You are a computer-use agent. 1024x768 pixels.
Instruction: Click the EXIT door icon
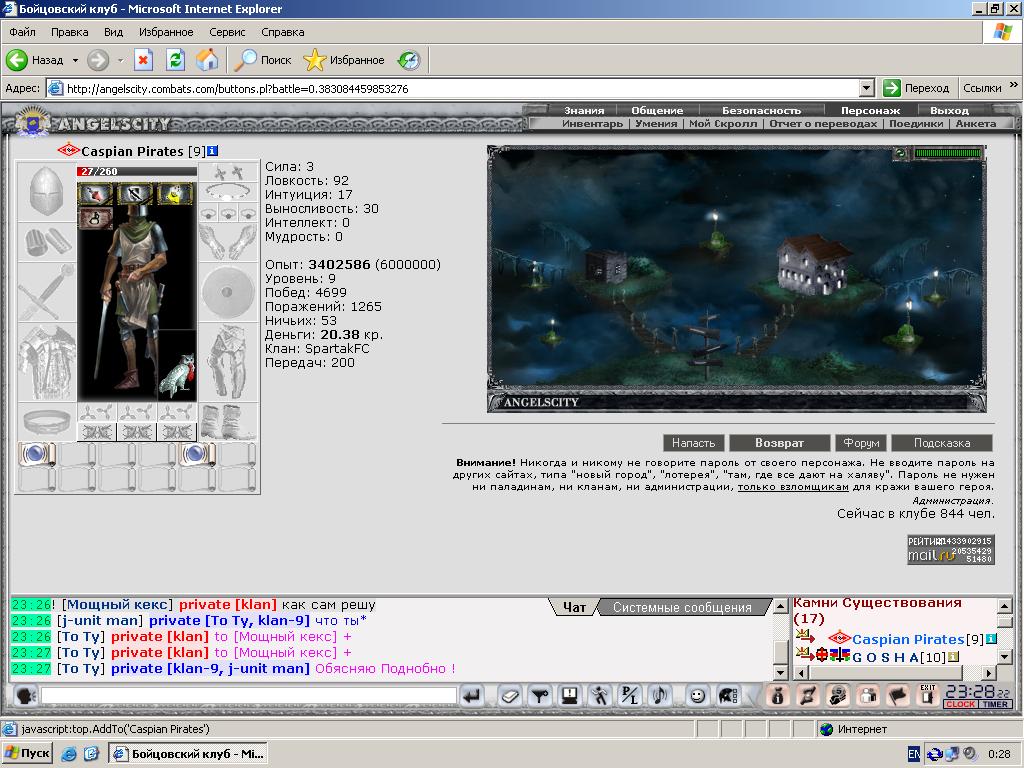point(928,696)
